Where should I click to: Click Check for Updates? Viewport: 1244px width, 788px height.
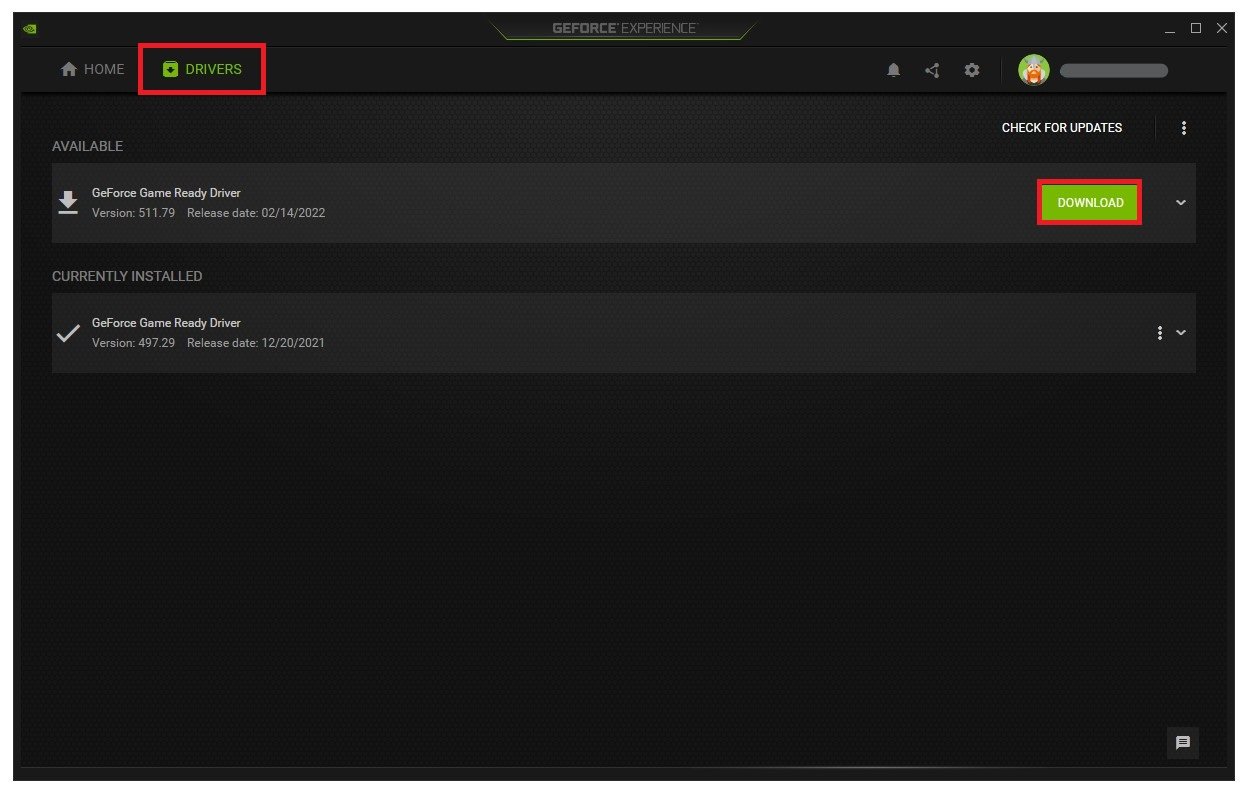pos(1061,128)
